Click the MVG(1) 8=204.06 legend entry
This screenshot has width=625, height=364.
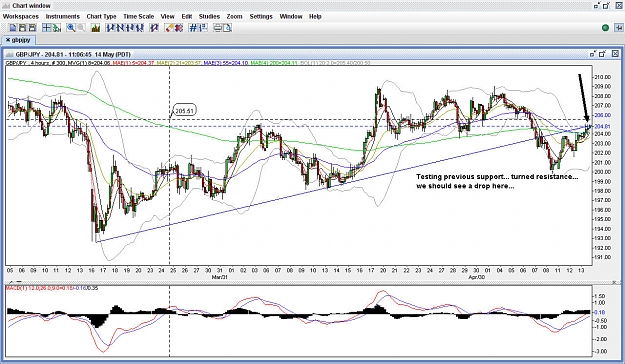[89, 63]
